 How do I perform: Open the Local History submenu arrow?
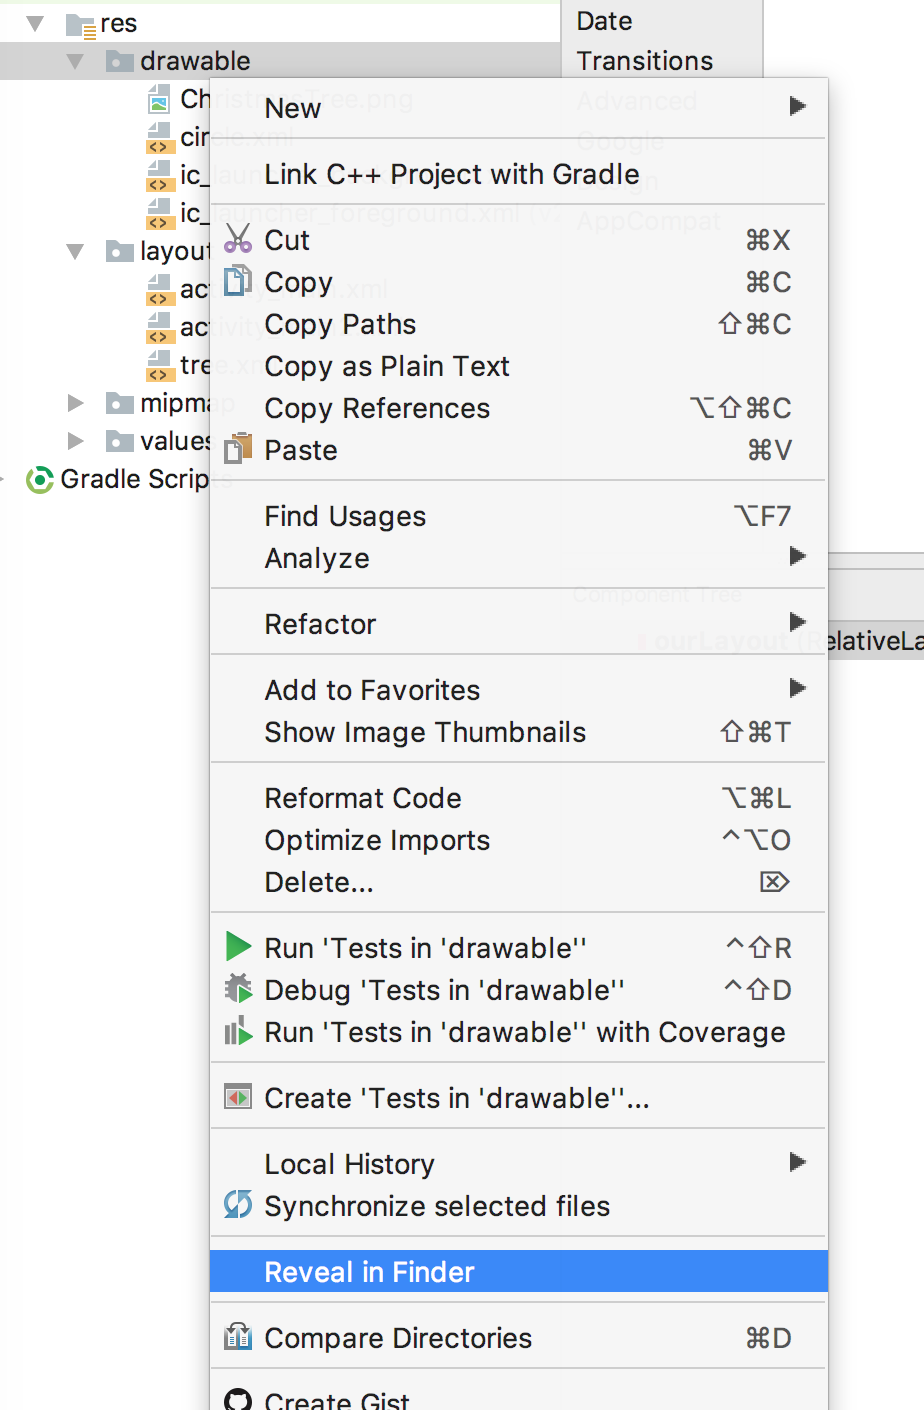(x=797, y=1162)
